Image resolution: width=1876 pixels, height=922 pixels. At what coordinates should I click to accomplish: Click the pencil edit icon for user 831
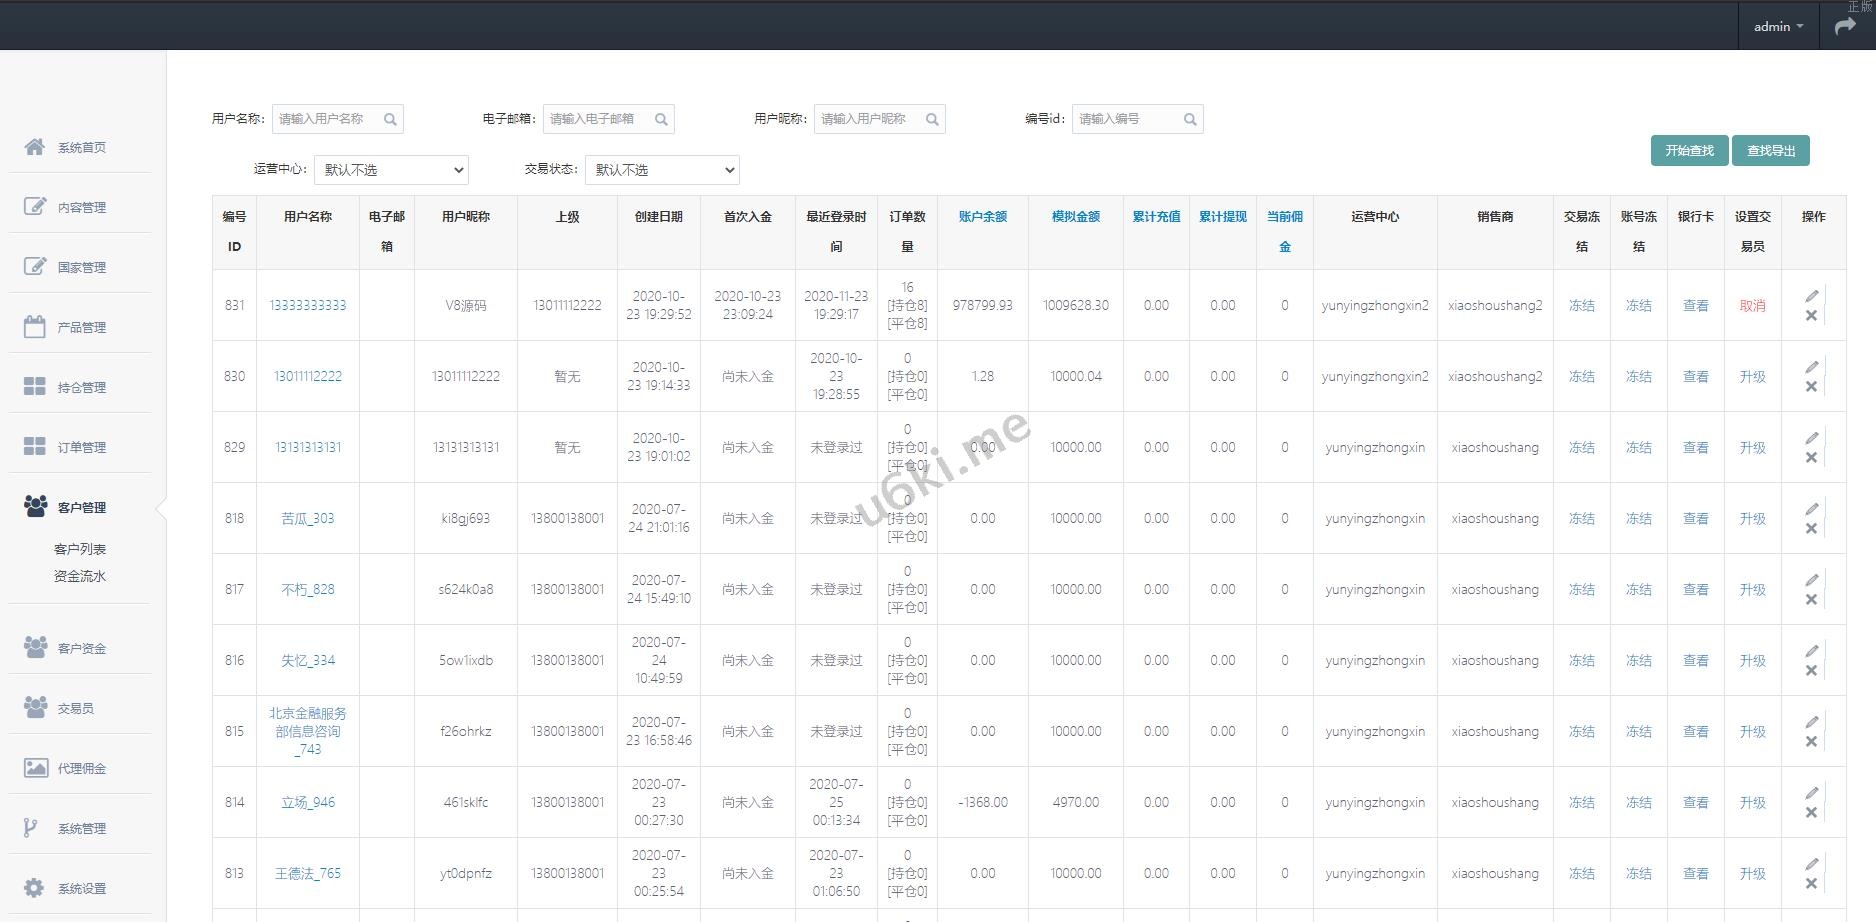click(x=1811, y=296)
